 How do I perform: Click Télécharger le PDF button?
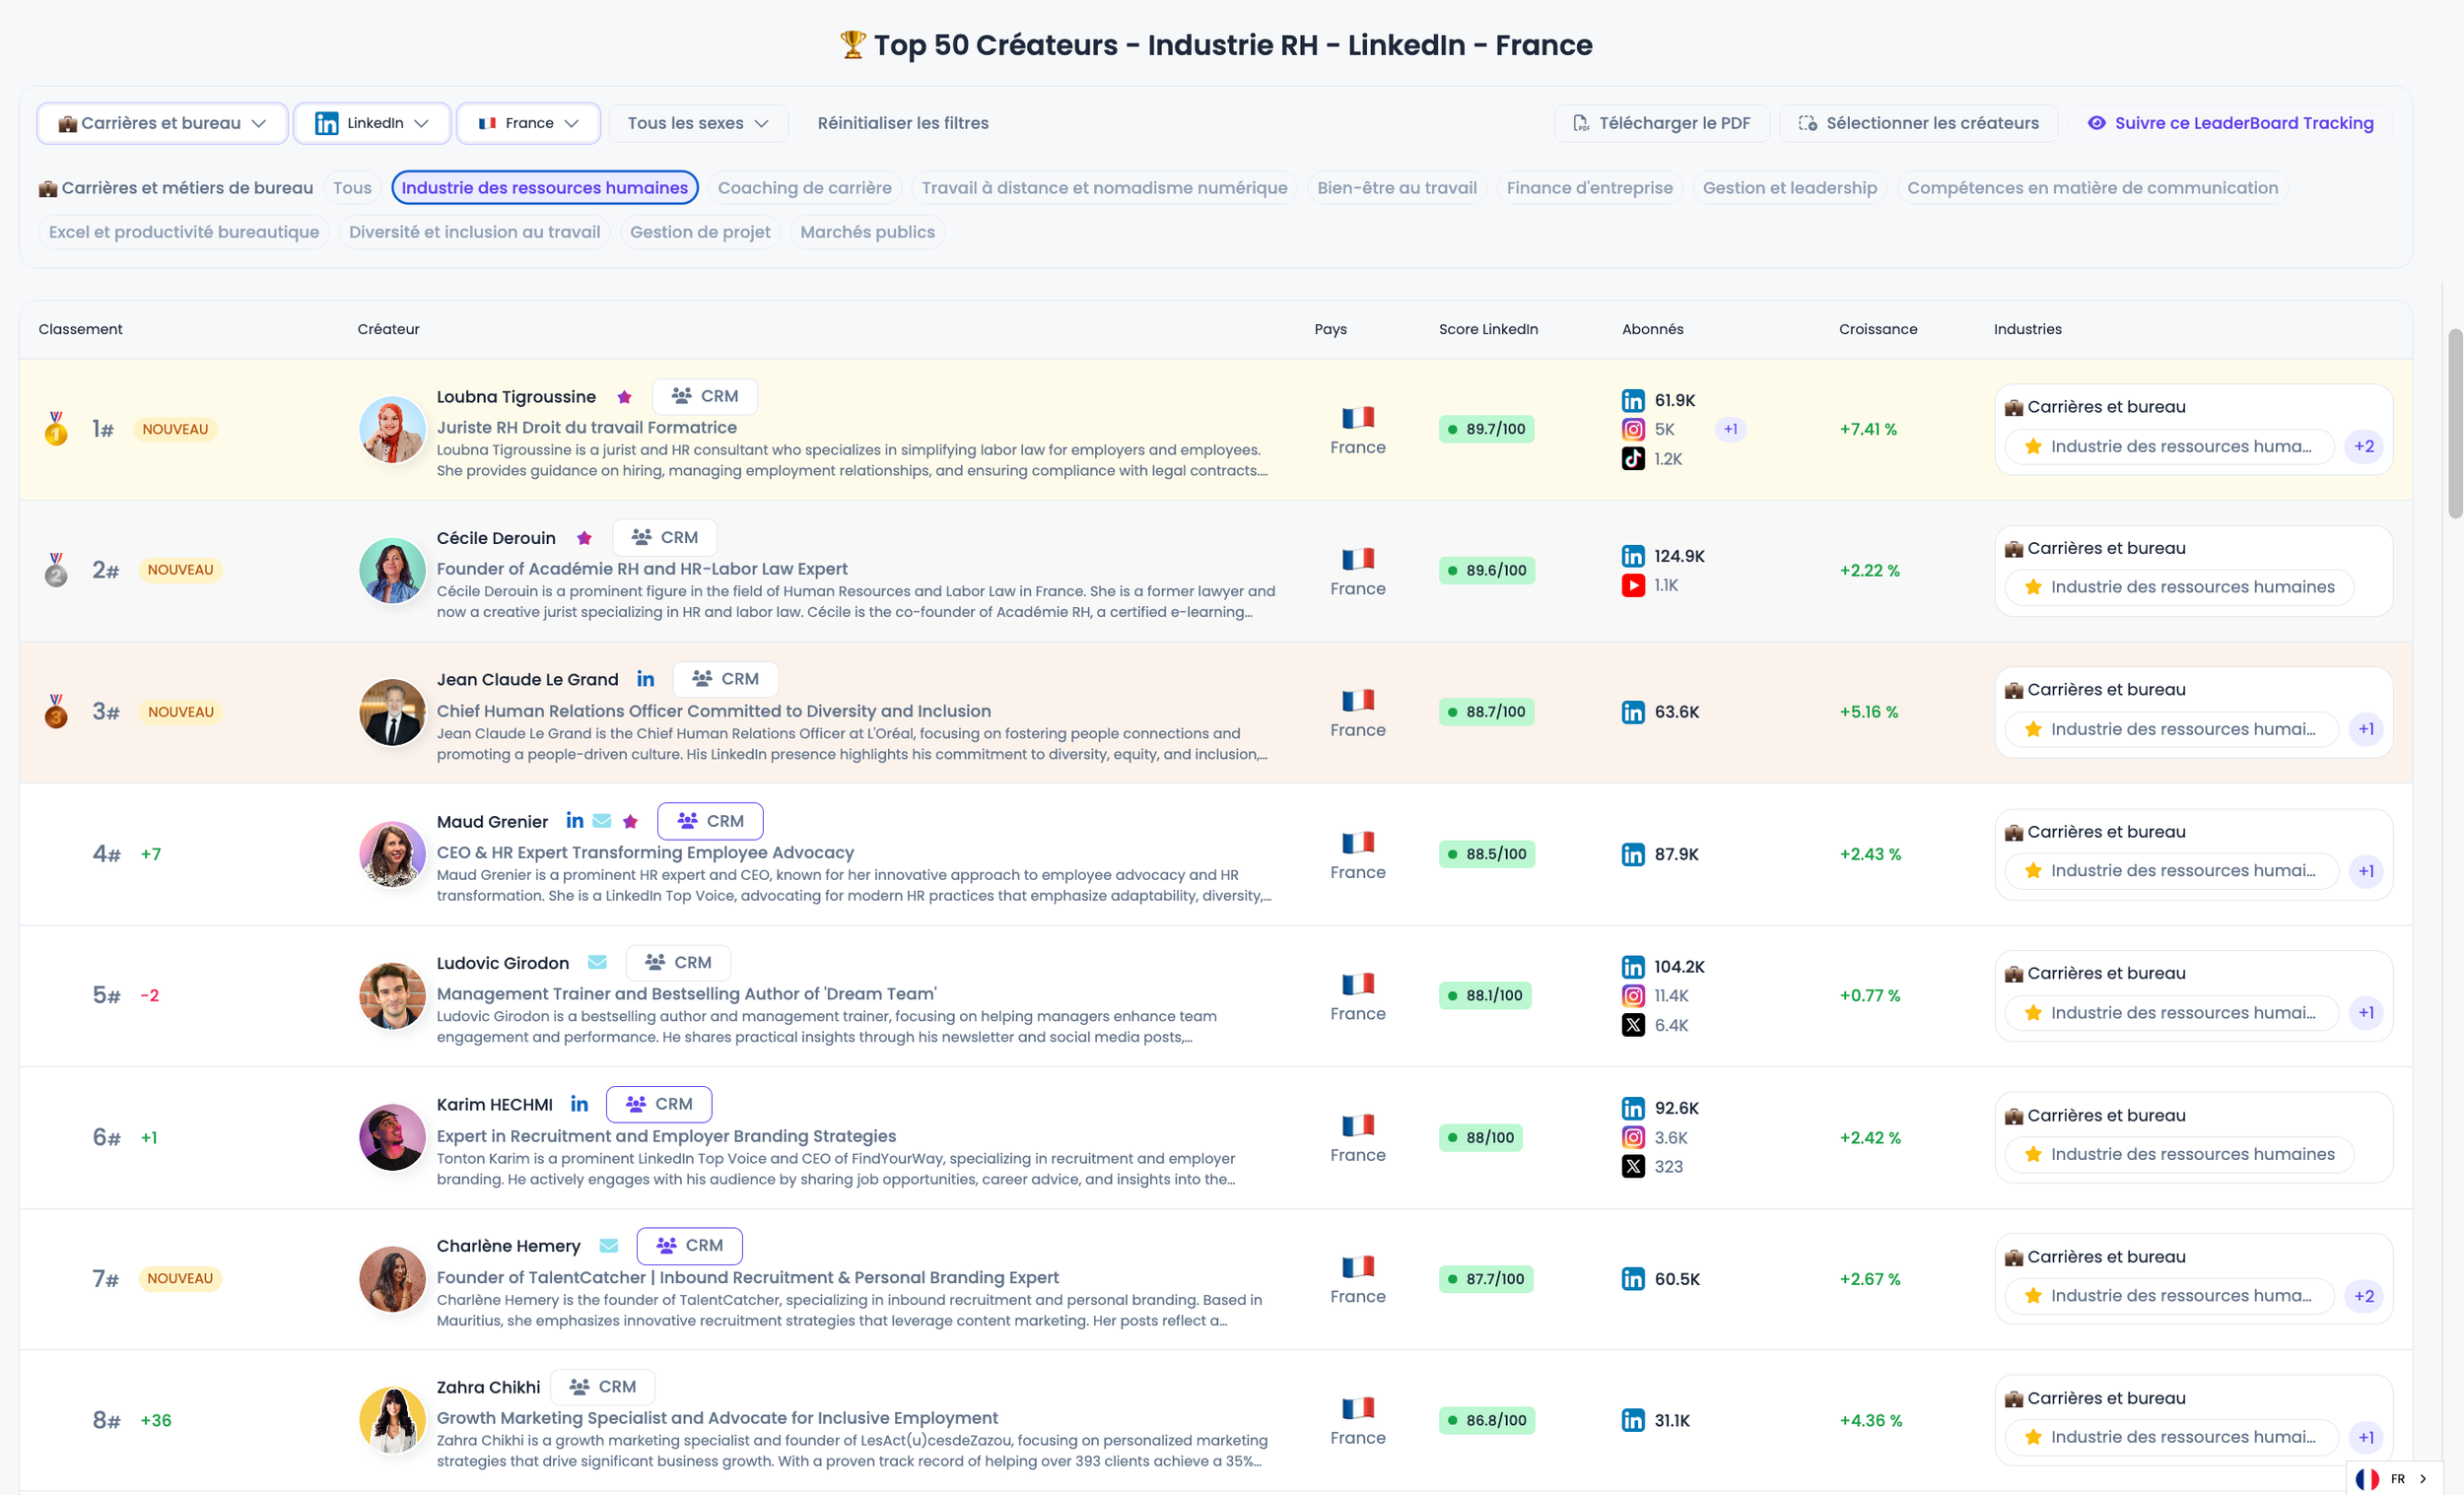click(1661, 123)
